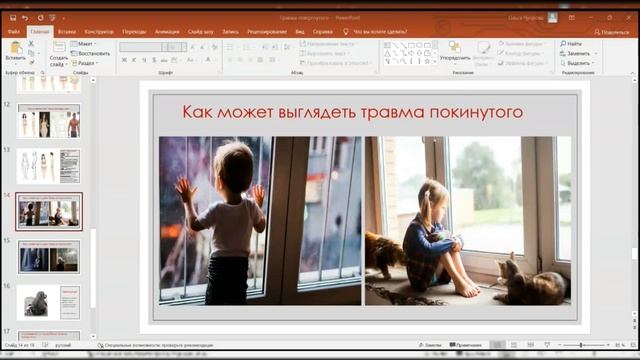Screen dimensions: 640x360
Task: Undo the last action
Action: click(25, 18)
